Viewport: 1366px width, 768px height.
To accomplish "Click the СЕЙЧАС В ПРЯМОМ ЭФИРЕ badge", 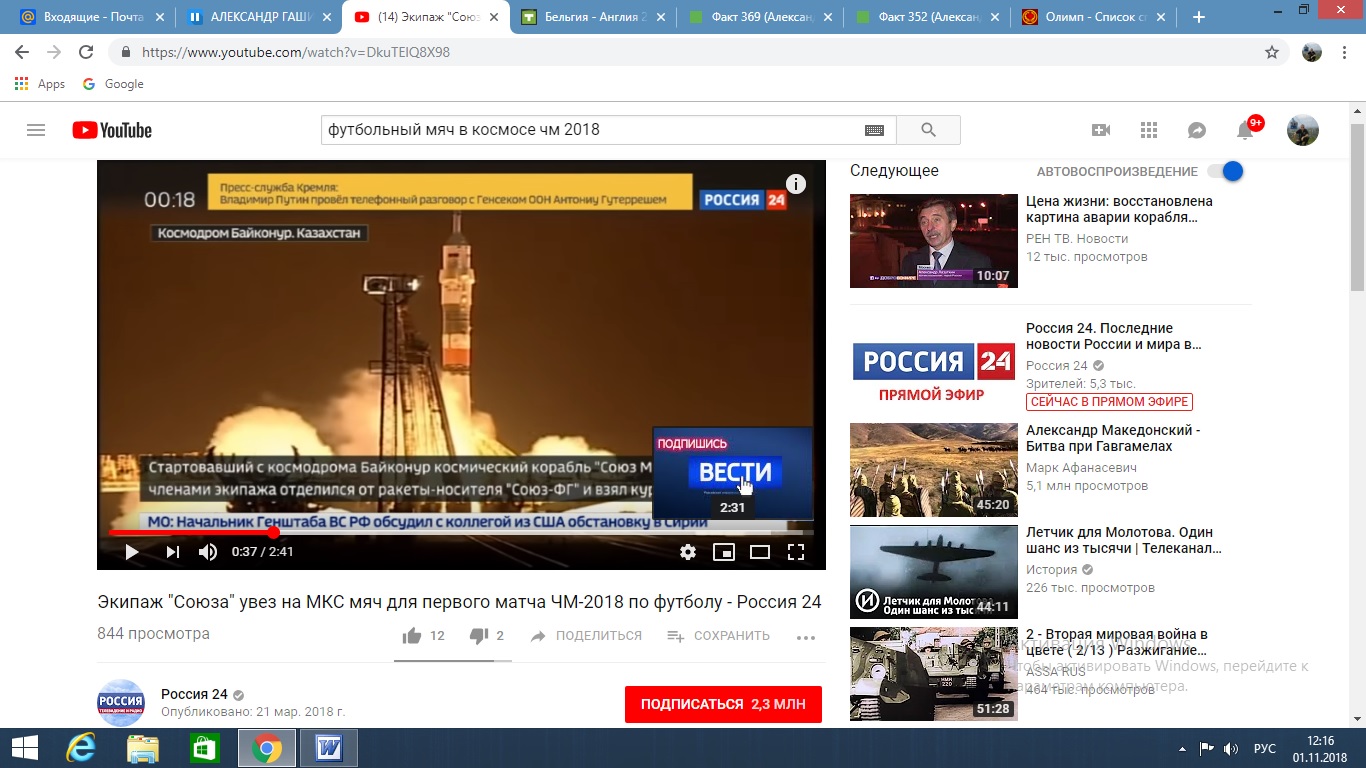I will pyautogui.click(x=1109, y=402).
